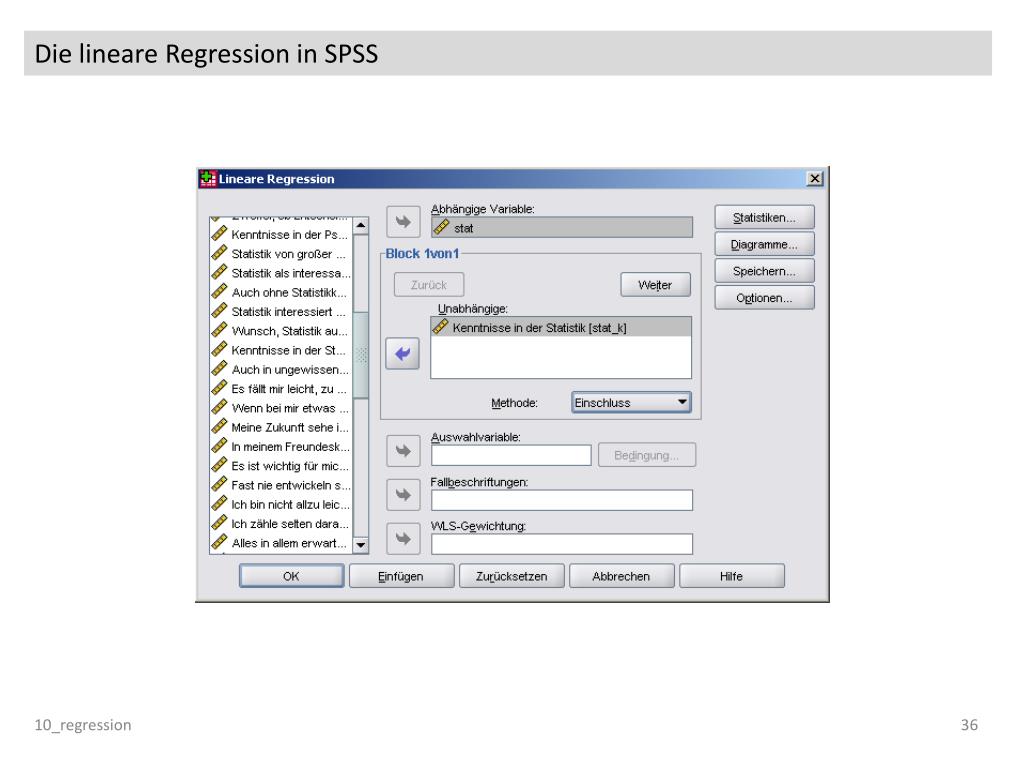The image size is (1024, 768).
Task: Click Einfügen button
Action: pos(401,576)
